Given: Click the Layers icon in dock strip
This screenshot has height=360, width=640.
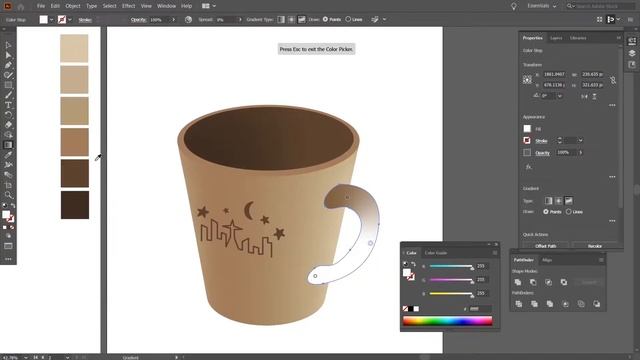Looking at the screenshot, I should [632, 53].
